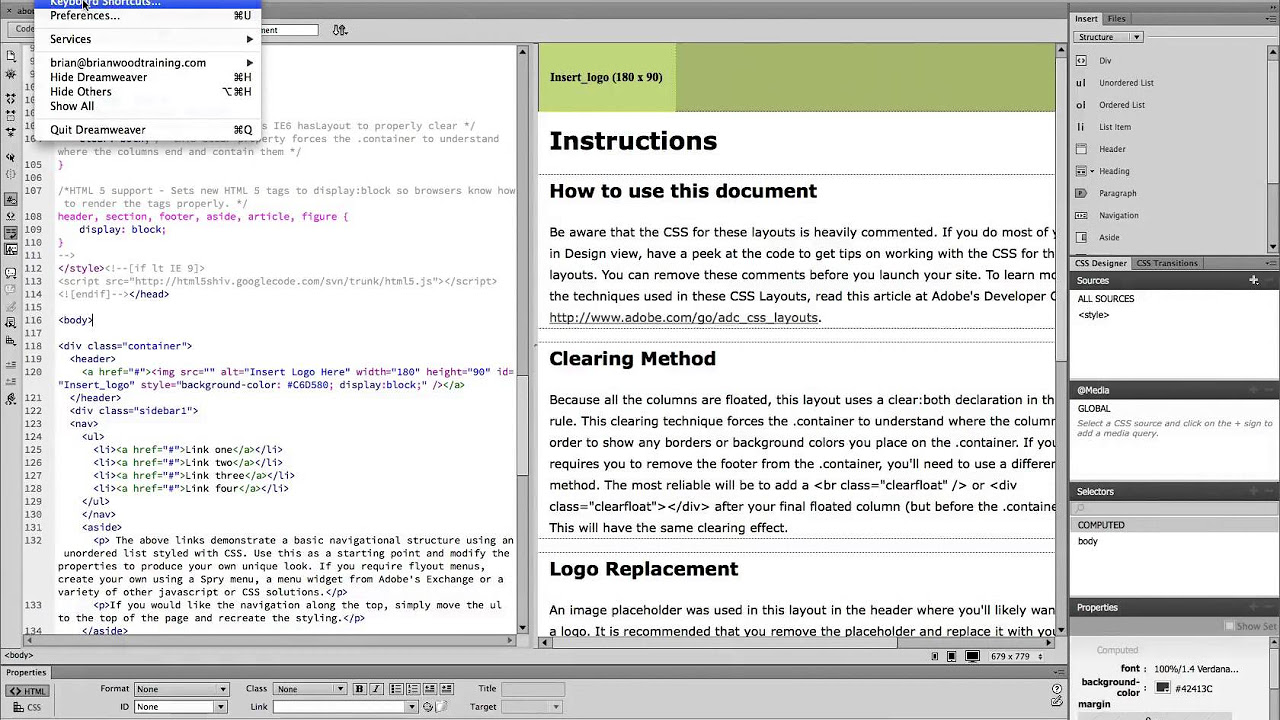Select tablet size preview icon
This screenshot has width=1280, height=720.
(x=951, y=656)
